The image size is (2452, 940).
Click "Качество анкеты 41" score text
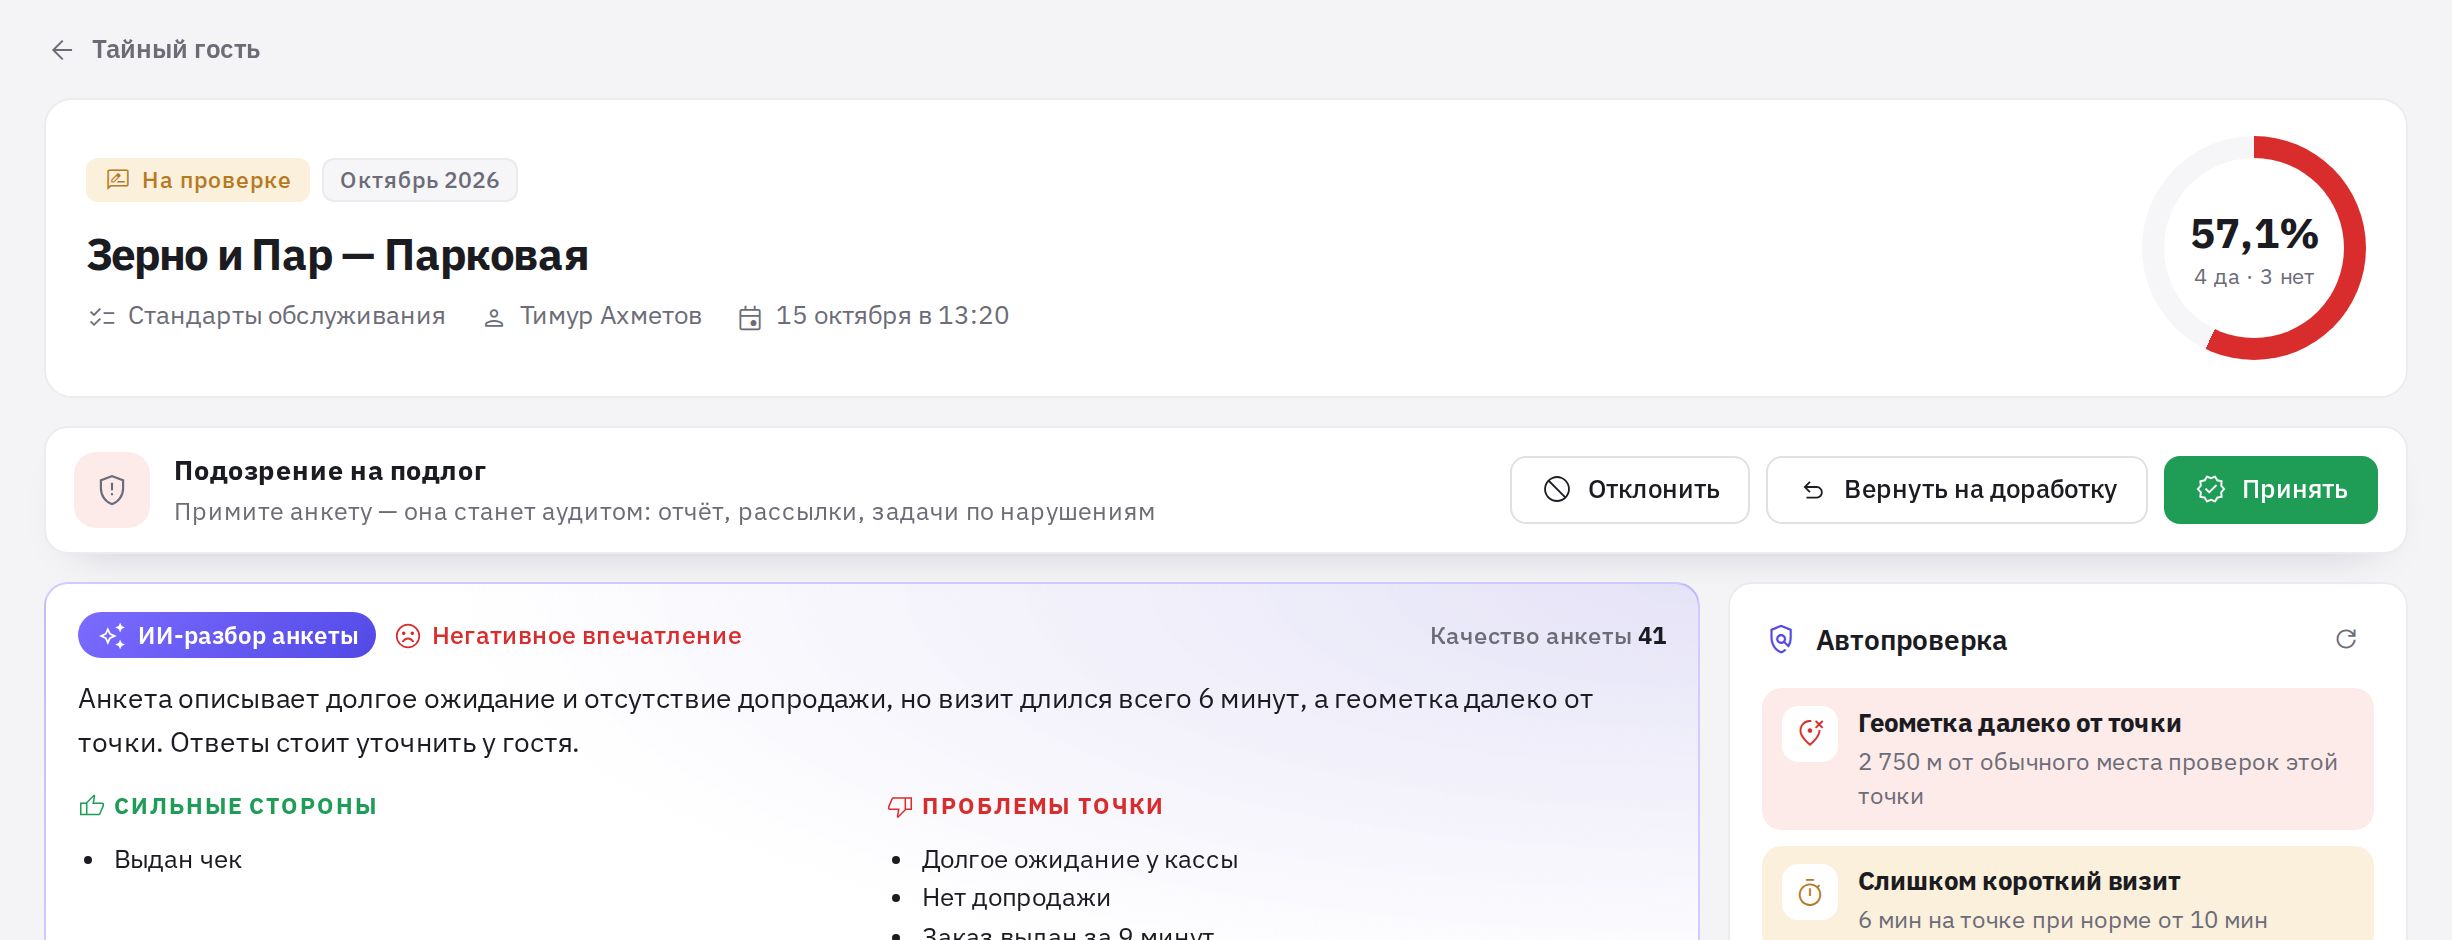click(x=1548, y=636)
